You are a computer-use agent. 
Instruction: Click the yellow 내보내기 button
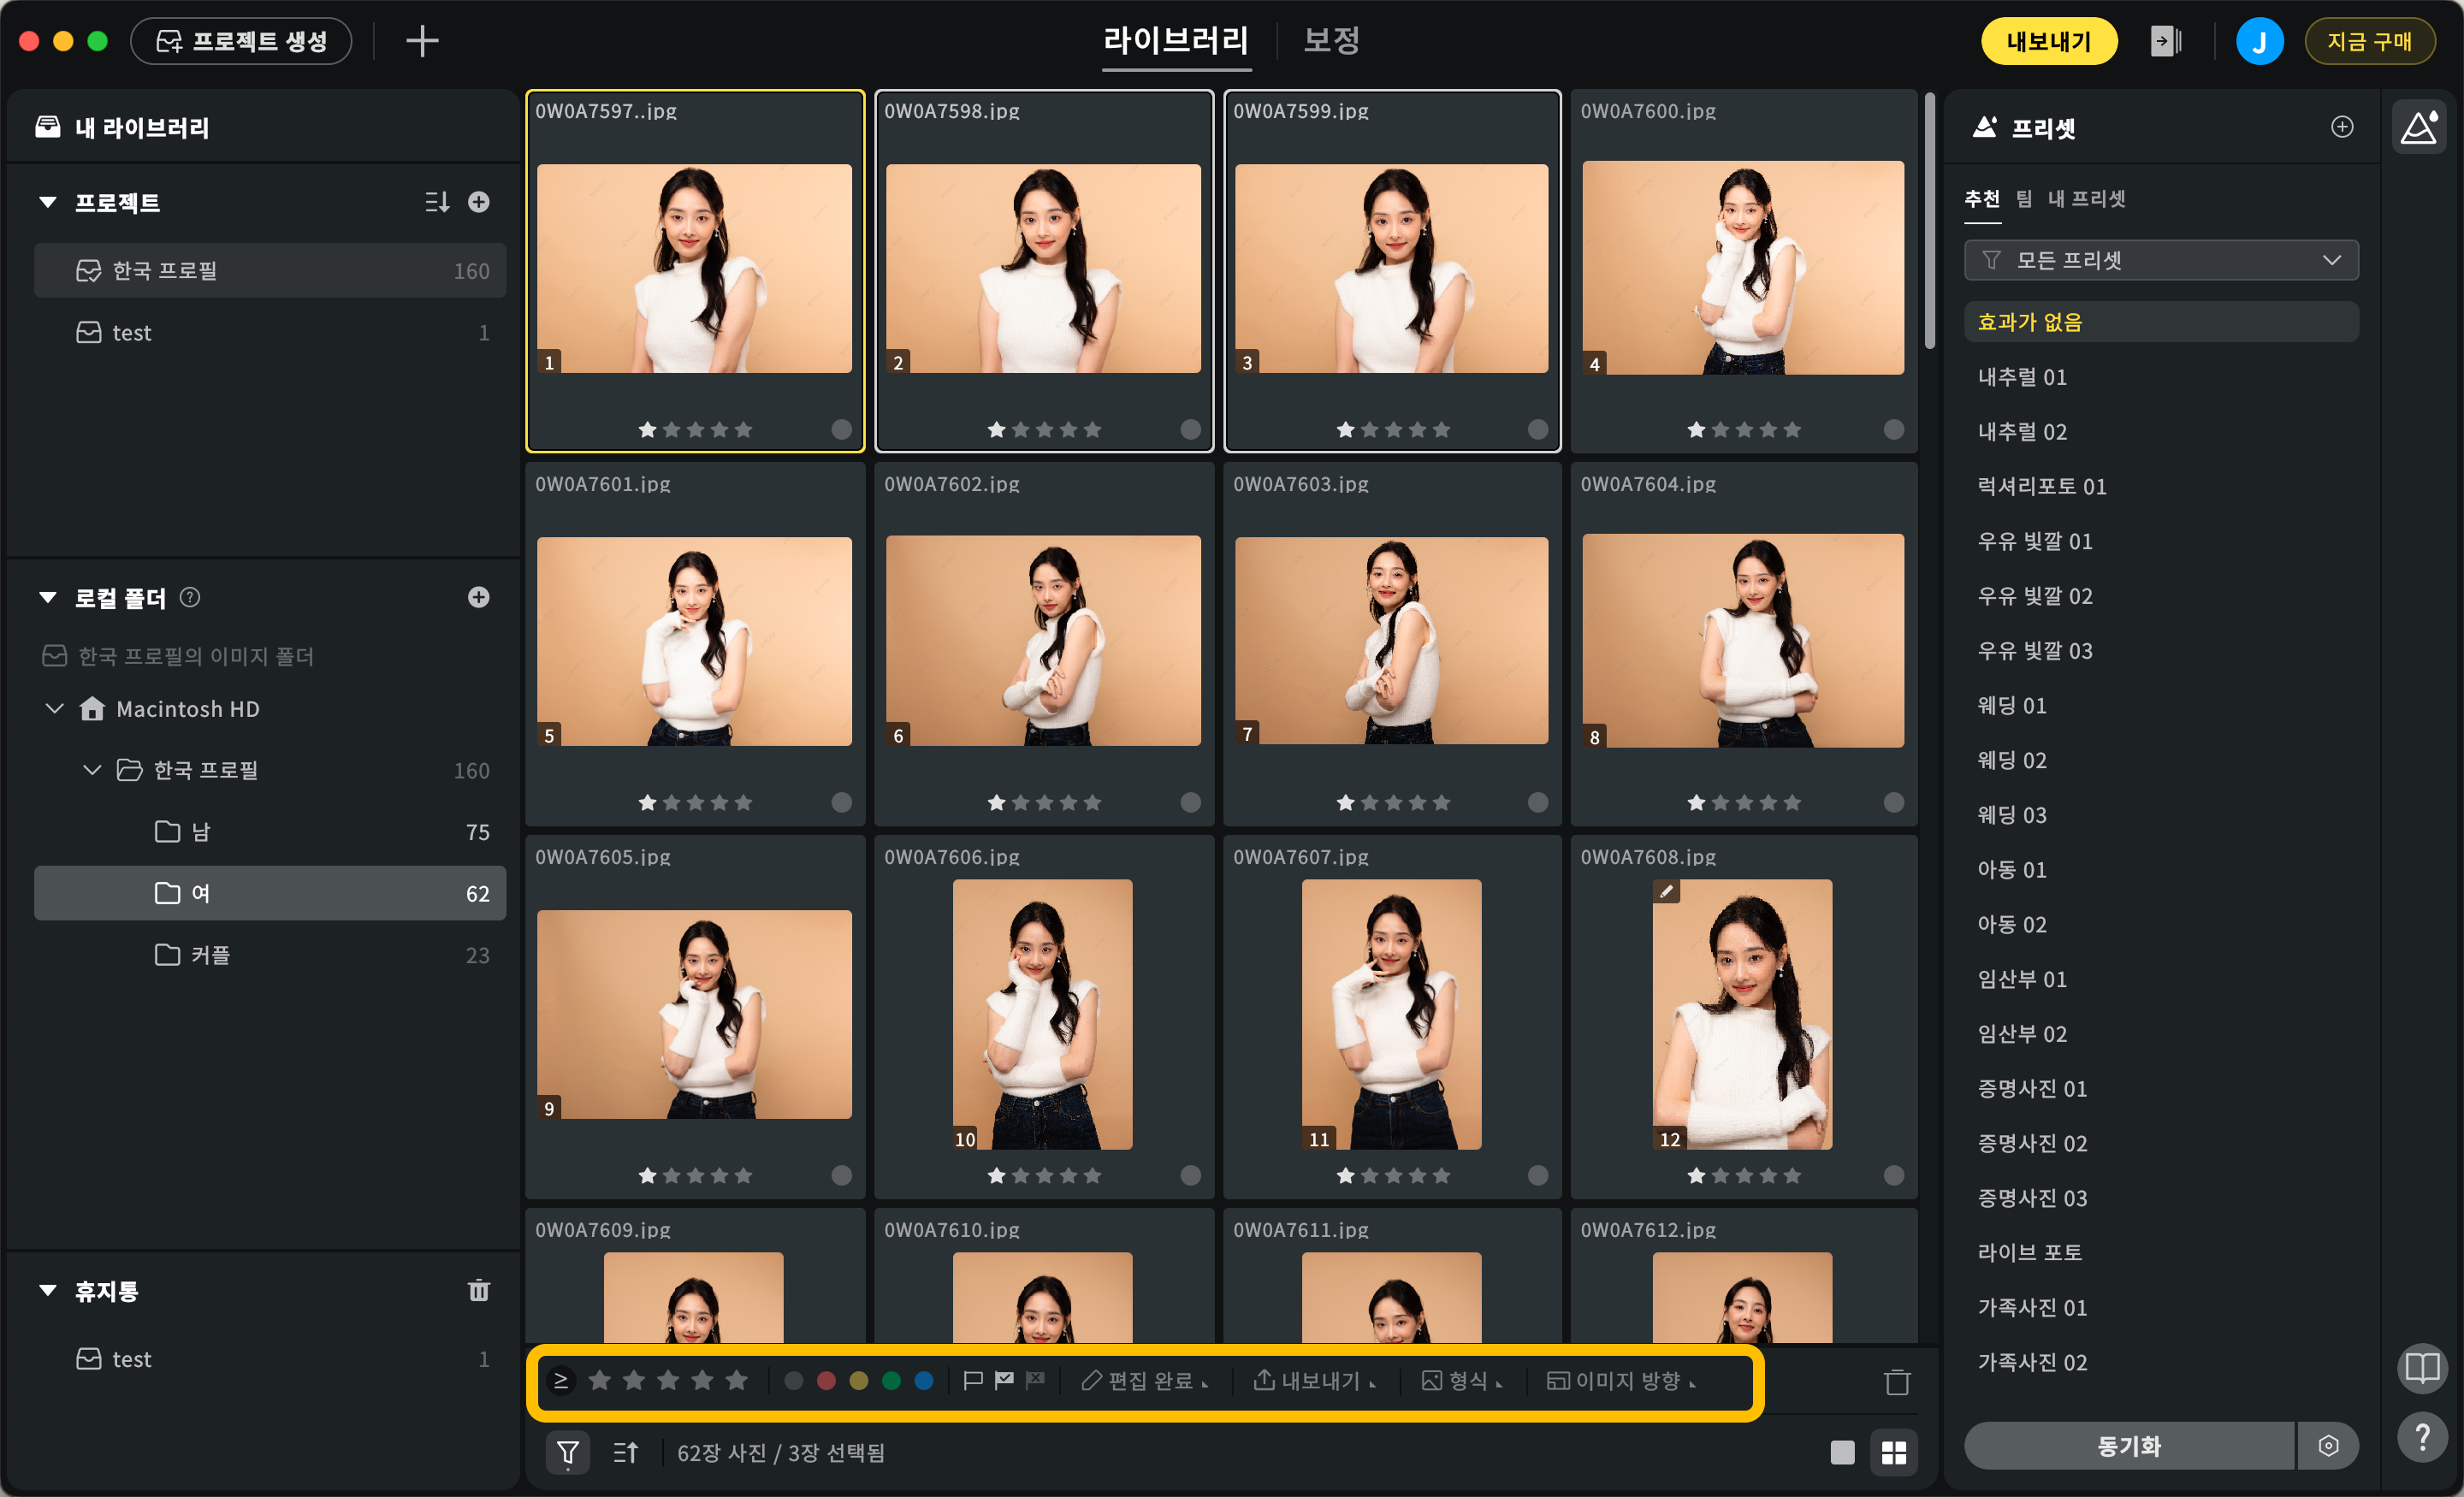point(2048,41)
